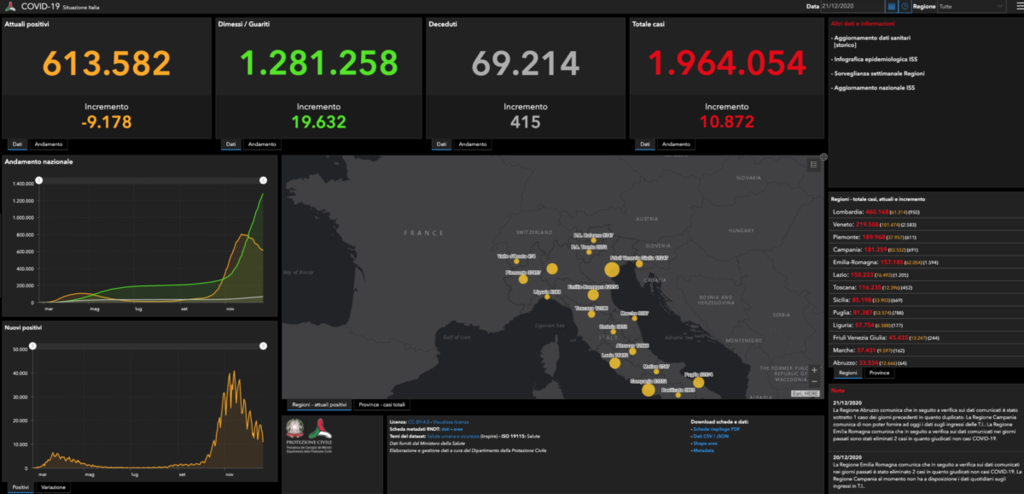This screenshot has width=1024, height=494.
Task: Click the Protezione Civile logo in the header
Action: pos(9,6)
